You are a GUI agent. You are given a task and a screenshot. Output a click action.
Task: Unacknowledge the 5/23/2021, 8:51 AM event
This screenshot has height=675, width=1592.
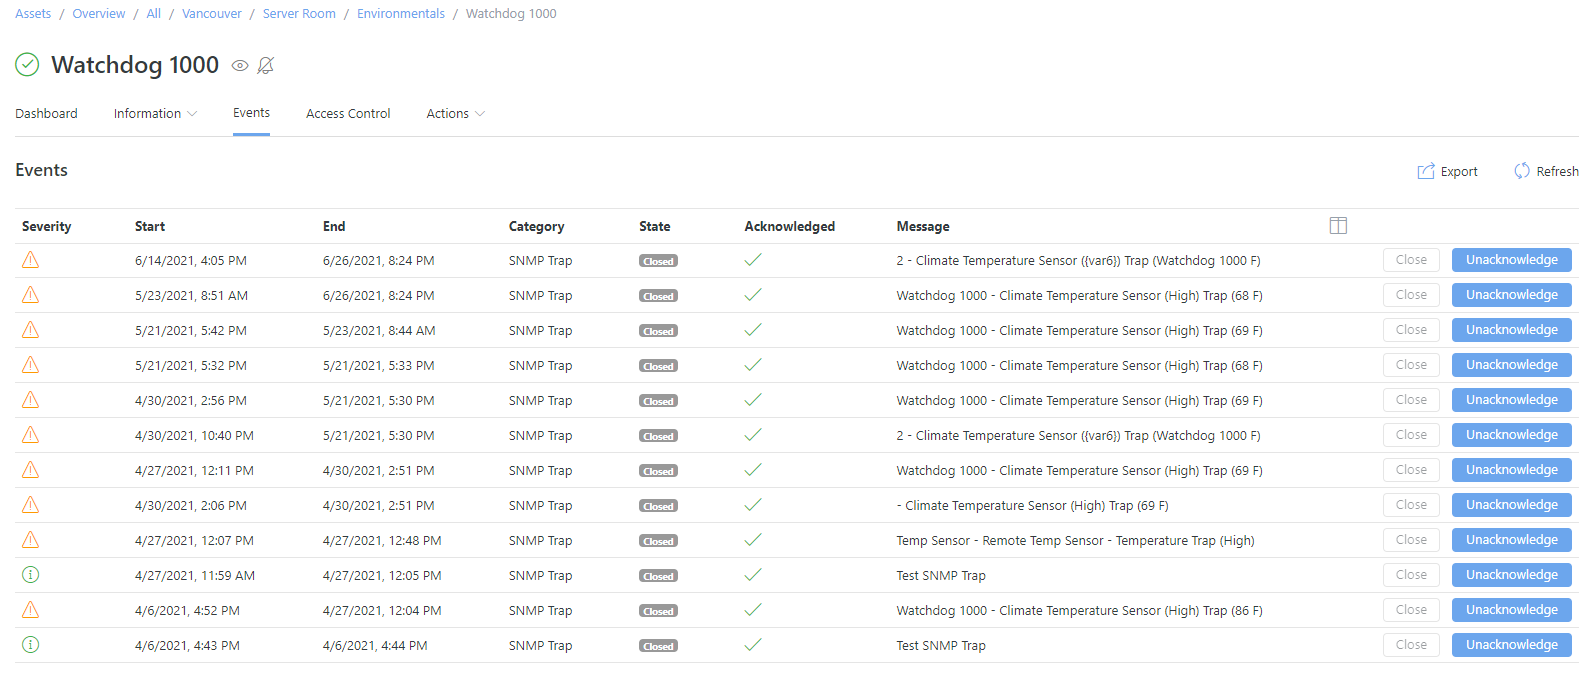[1511, 295]
